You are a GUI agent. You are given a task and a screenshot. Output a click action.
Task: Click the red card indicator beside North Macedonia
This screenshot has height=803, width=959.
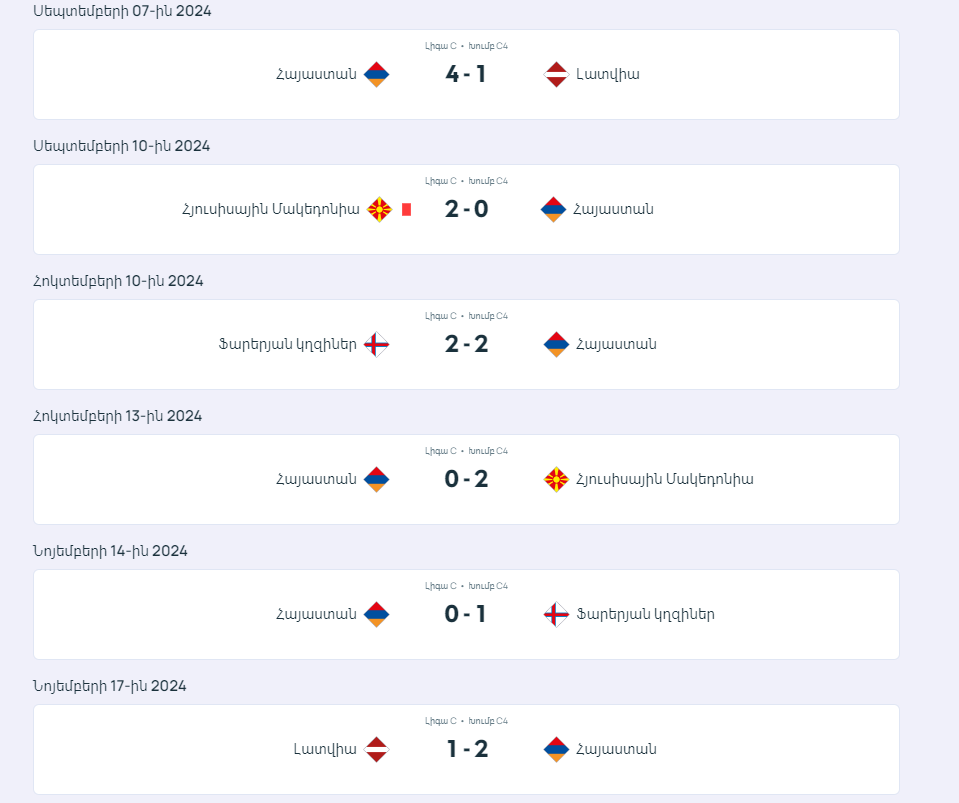(406, 210)
